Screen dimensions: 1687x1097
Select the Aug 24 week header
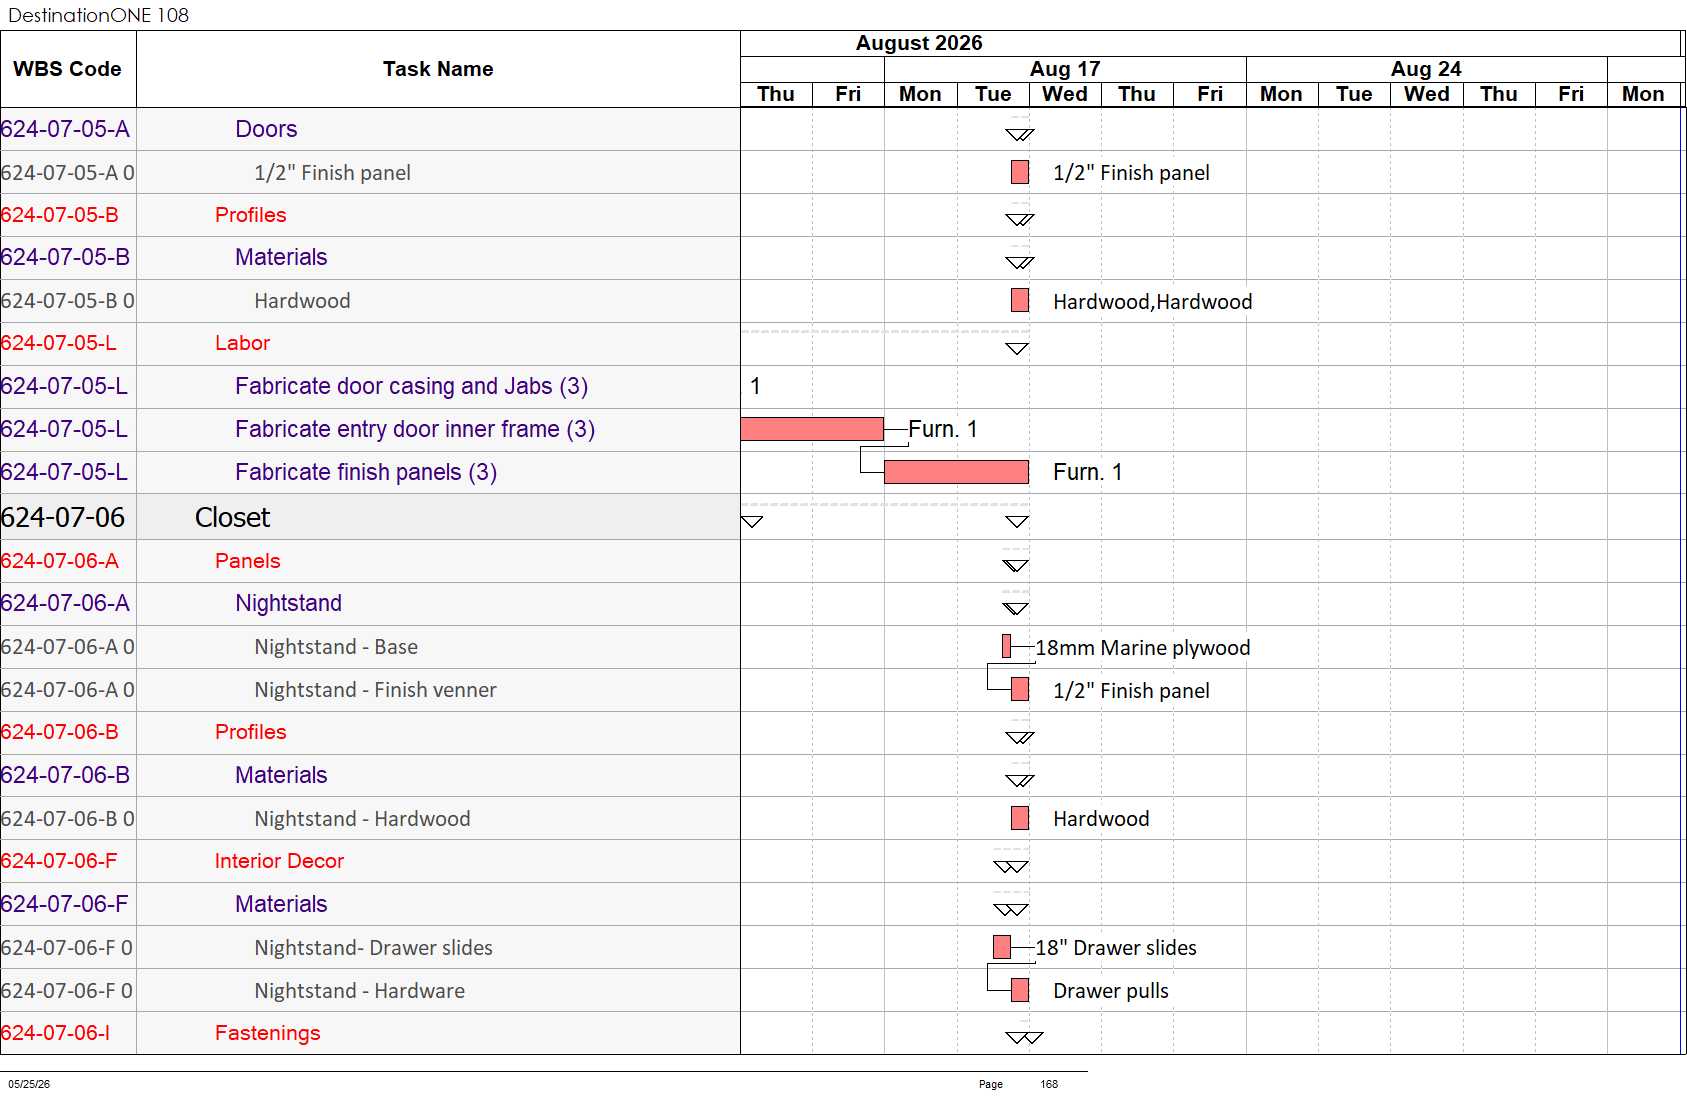1426,69
